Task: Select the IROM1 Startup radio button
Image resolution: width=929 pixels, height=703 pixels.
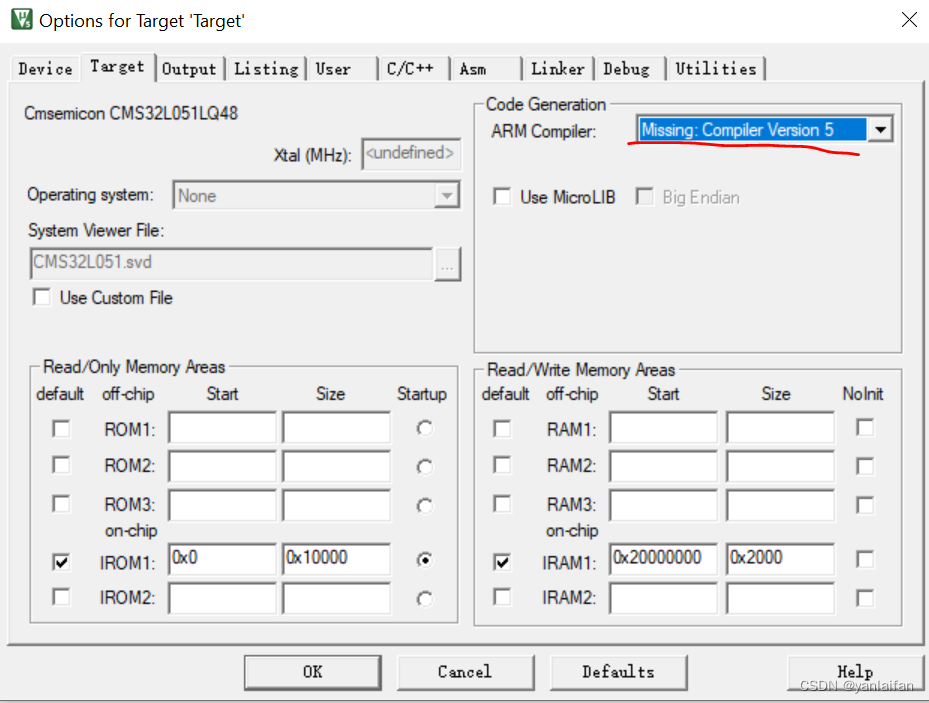Action: (x=426, y=562)
